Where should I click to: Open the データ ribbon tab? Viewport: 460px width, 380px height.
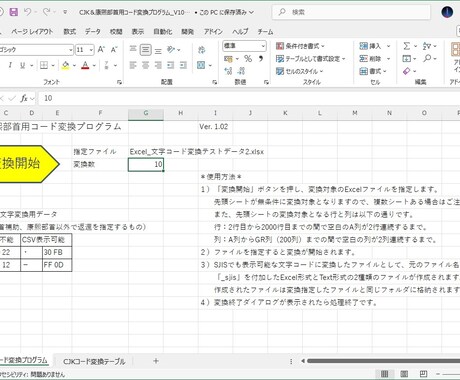tap(92, 32)
